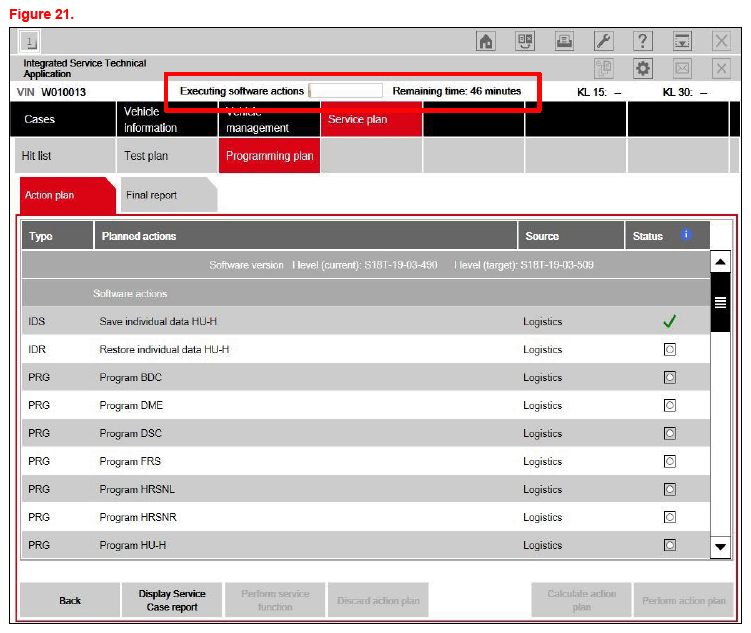Click the scrollbar thumb in action list
Image resolution: width=751 pixels, height=633 pixels.
pyautogui.click(x=720, y=303)
